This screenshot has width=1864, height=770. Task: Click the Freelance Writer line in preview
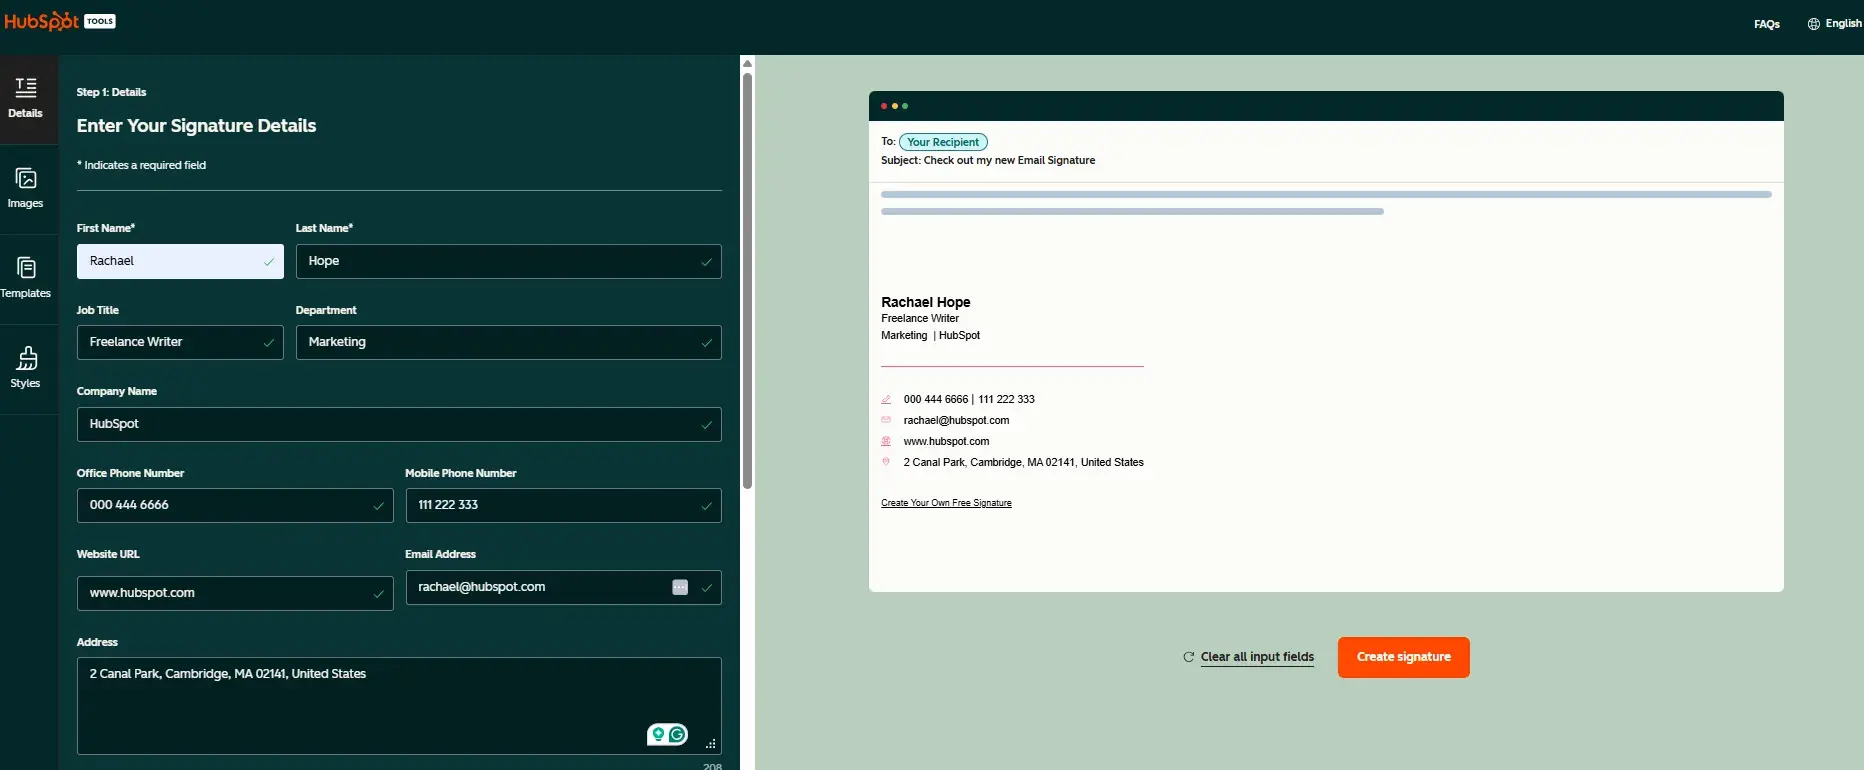pos(920,319)
